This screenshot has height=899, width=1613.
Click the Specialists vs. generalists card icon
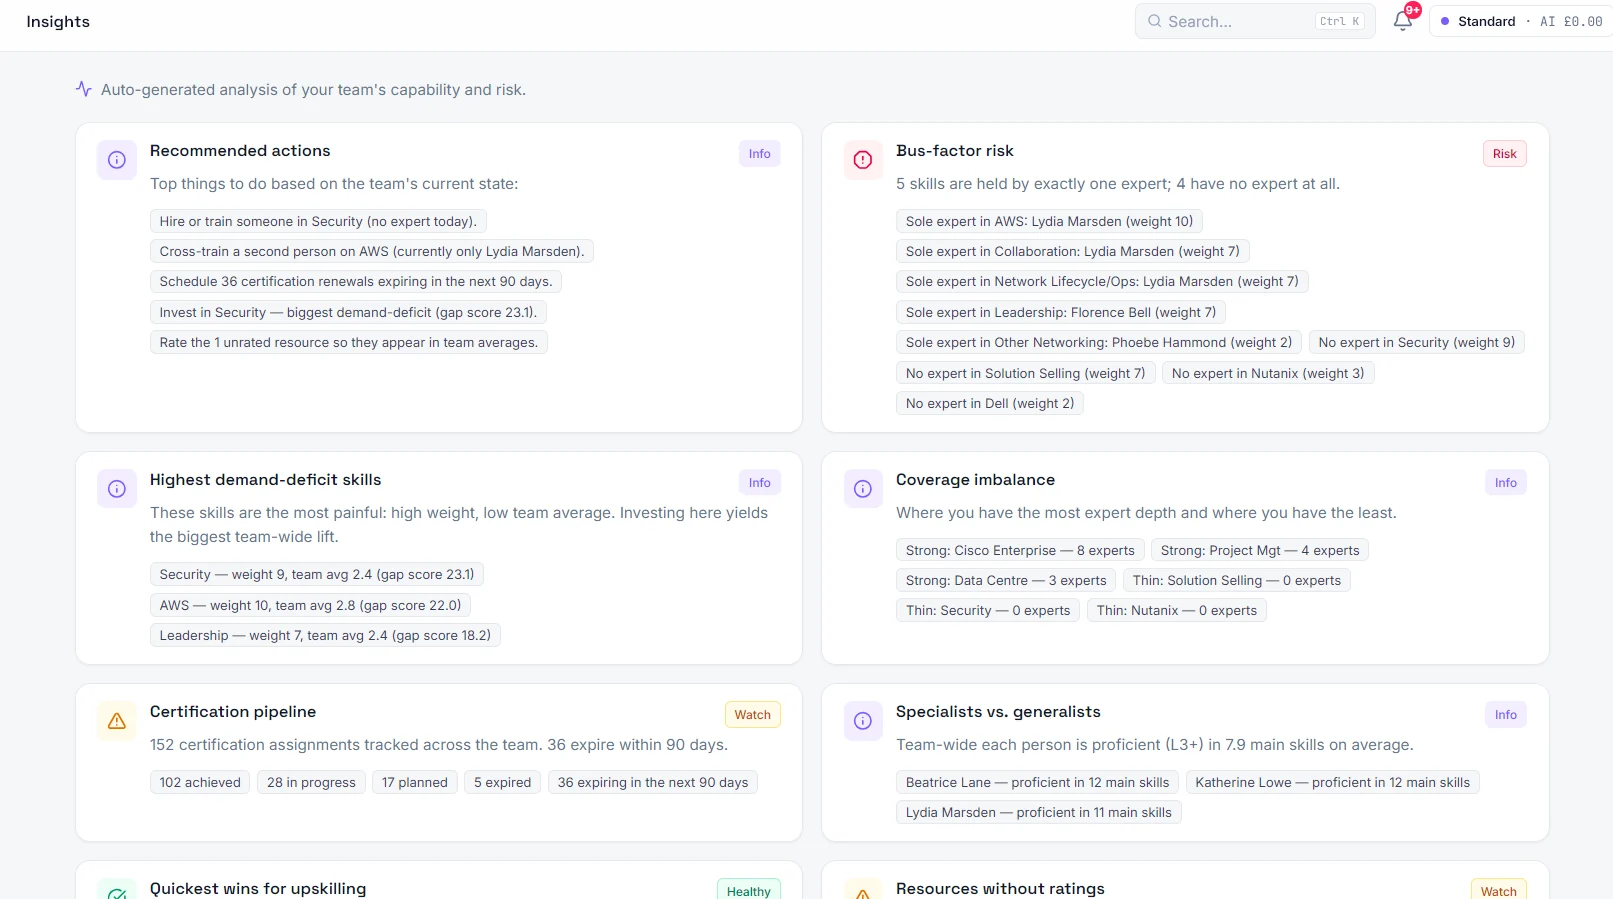click(x=863, y=721)
